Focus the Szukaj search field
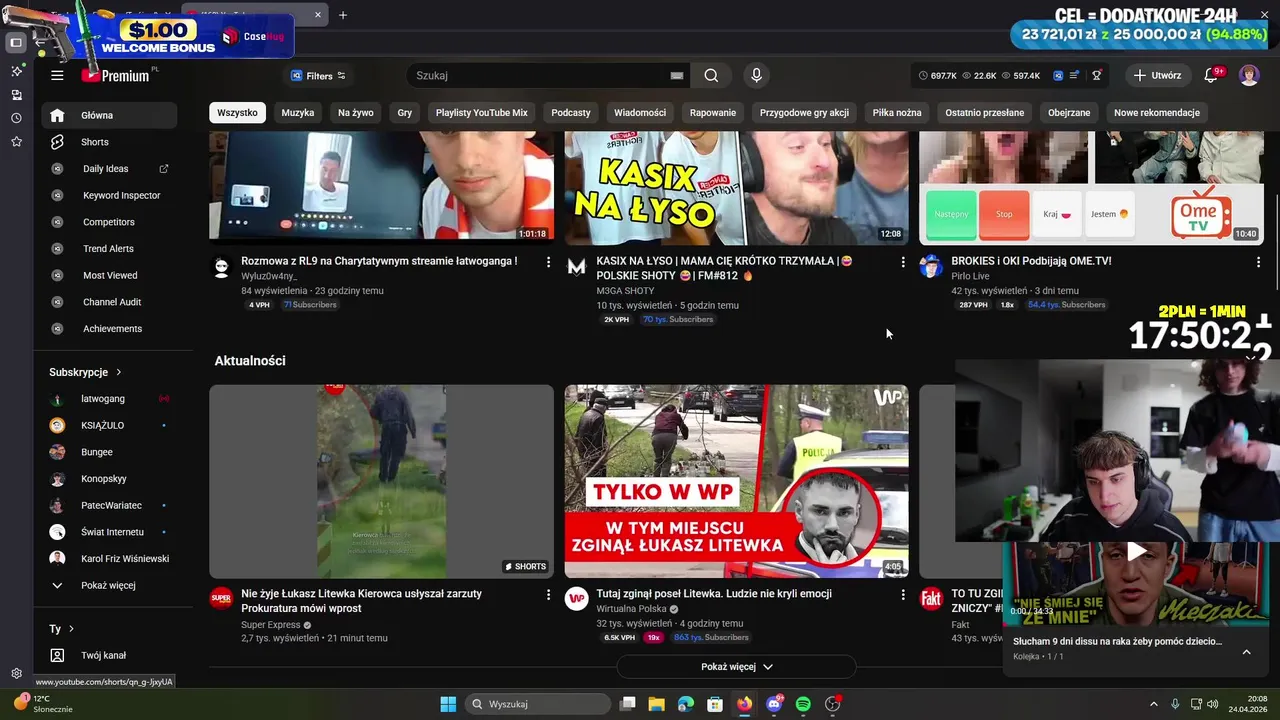 (x=538, y=76)
